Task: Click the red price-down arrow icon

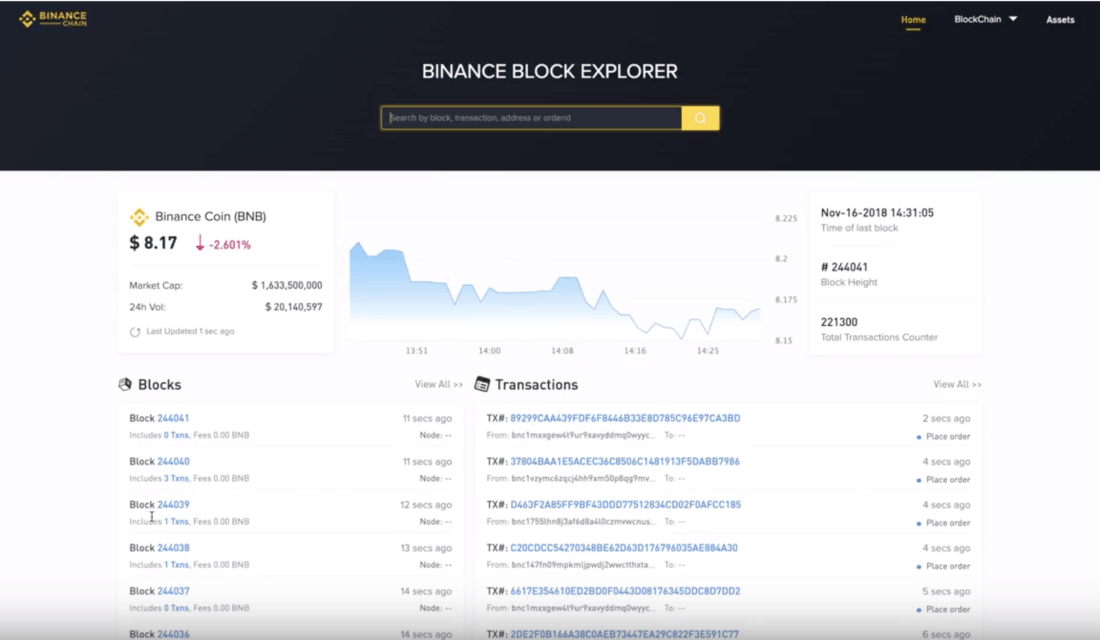Action: pos(200,244)
